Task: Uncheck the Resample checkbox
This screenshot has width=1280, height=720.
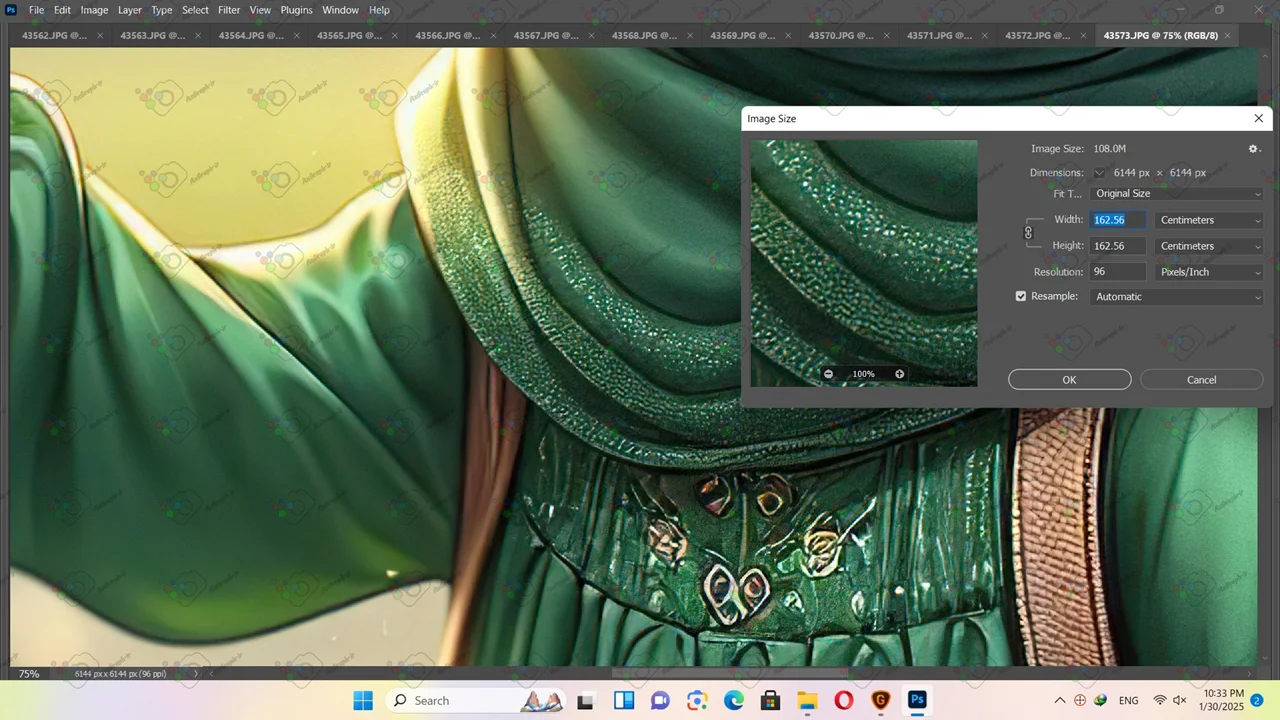Action: 1021,297
